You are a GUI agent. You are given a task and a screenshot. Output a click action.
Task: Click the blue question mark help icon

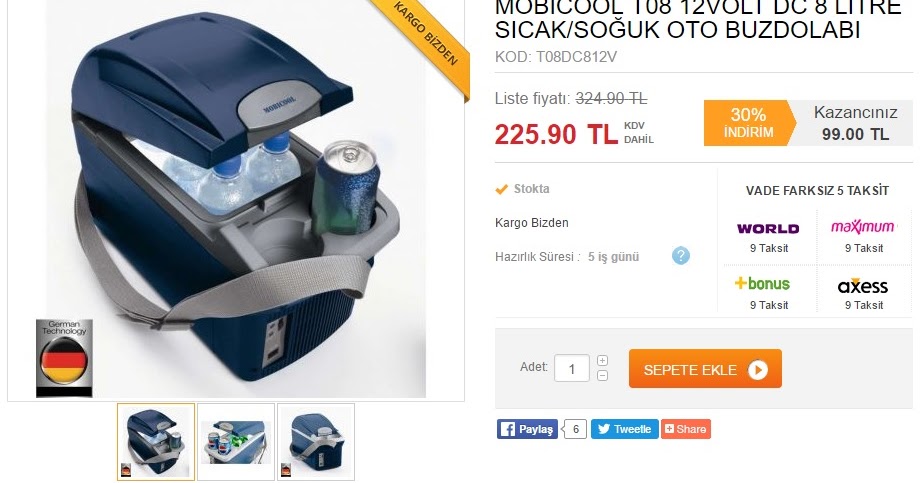click(x=681, y=256)
